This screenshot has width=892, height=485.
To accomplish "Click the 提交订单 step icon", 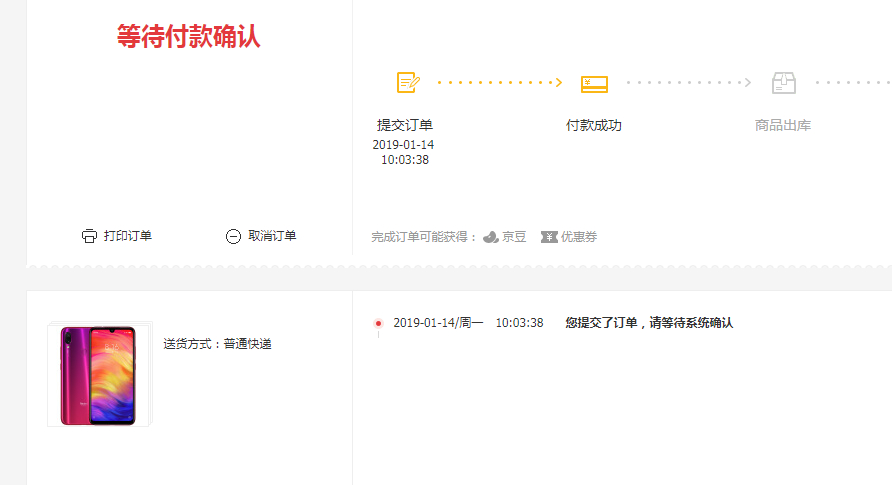I will coord(408,82).
